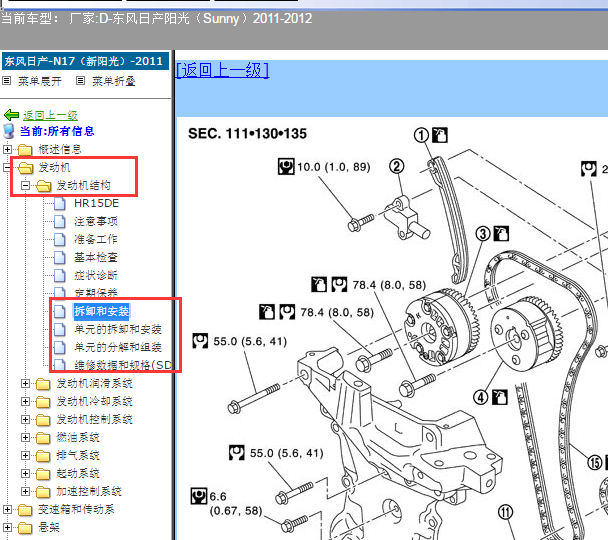
Task: Click the folder icon for 加速控制系统
Action: (43, 492)
